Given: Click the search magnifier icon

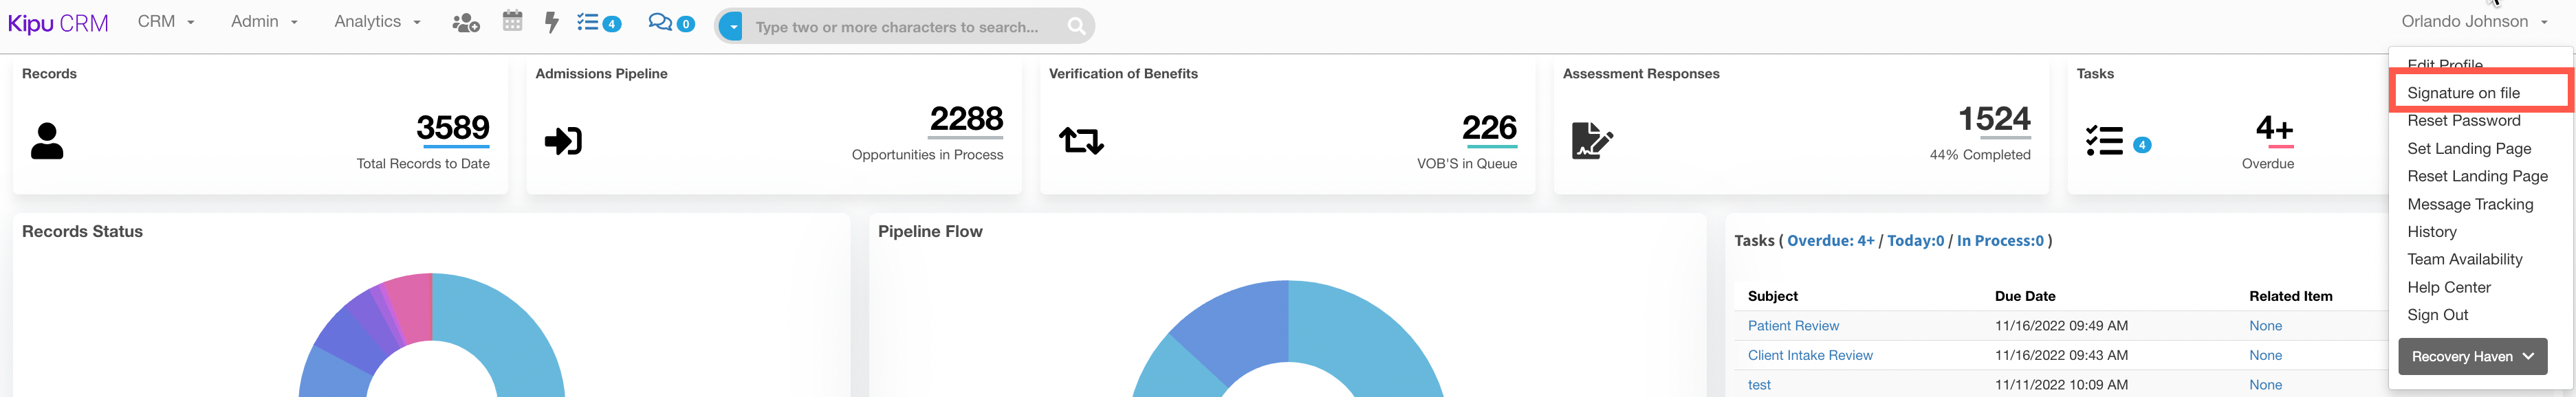Looking at the screenshot, I should click(x=1076, y=27).
